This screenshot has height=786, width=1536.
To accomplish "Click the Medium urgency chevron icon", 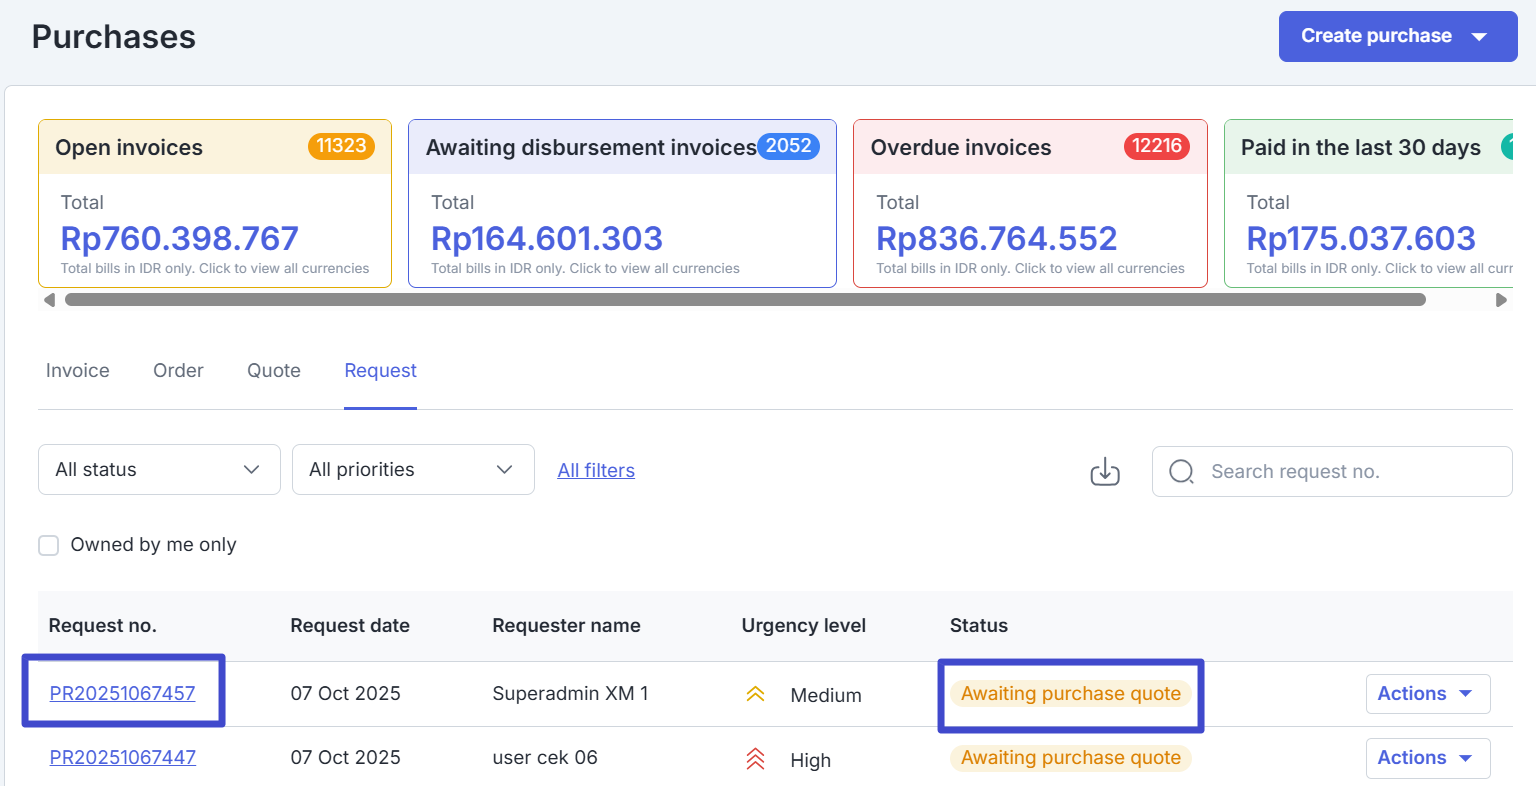I will 755,694.
